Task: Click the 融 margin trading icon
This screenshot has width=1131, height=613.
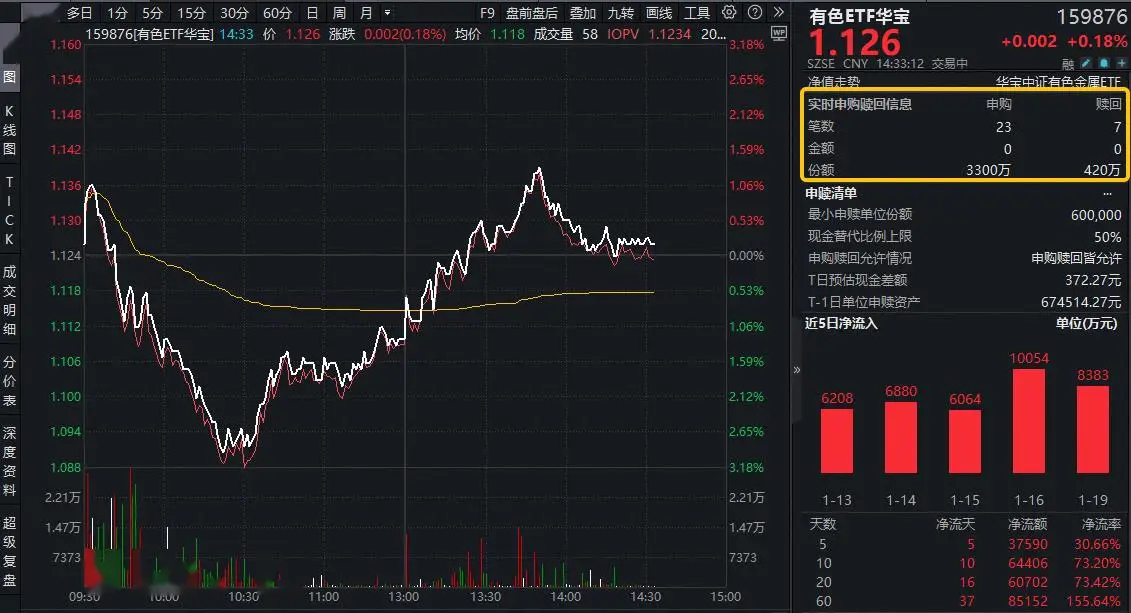Action: point(1068,62)
